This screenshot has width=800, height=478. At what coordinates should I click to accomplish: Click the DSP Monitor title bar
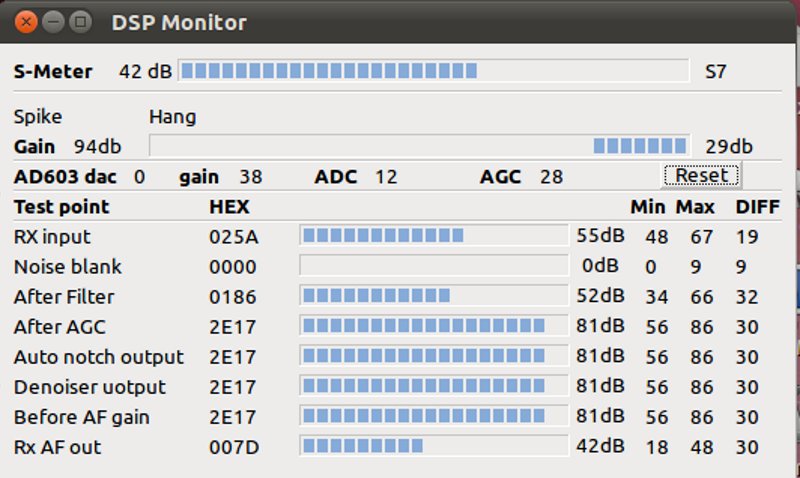[398, 22]
